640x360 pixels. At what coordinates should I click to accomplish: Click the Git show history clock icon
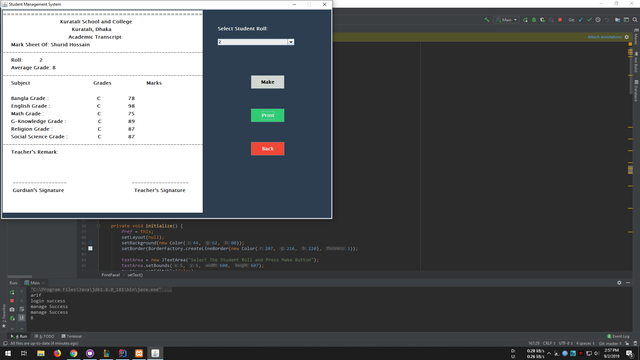598,20
